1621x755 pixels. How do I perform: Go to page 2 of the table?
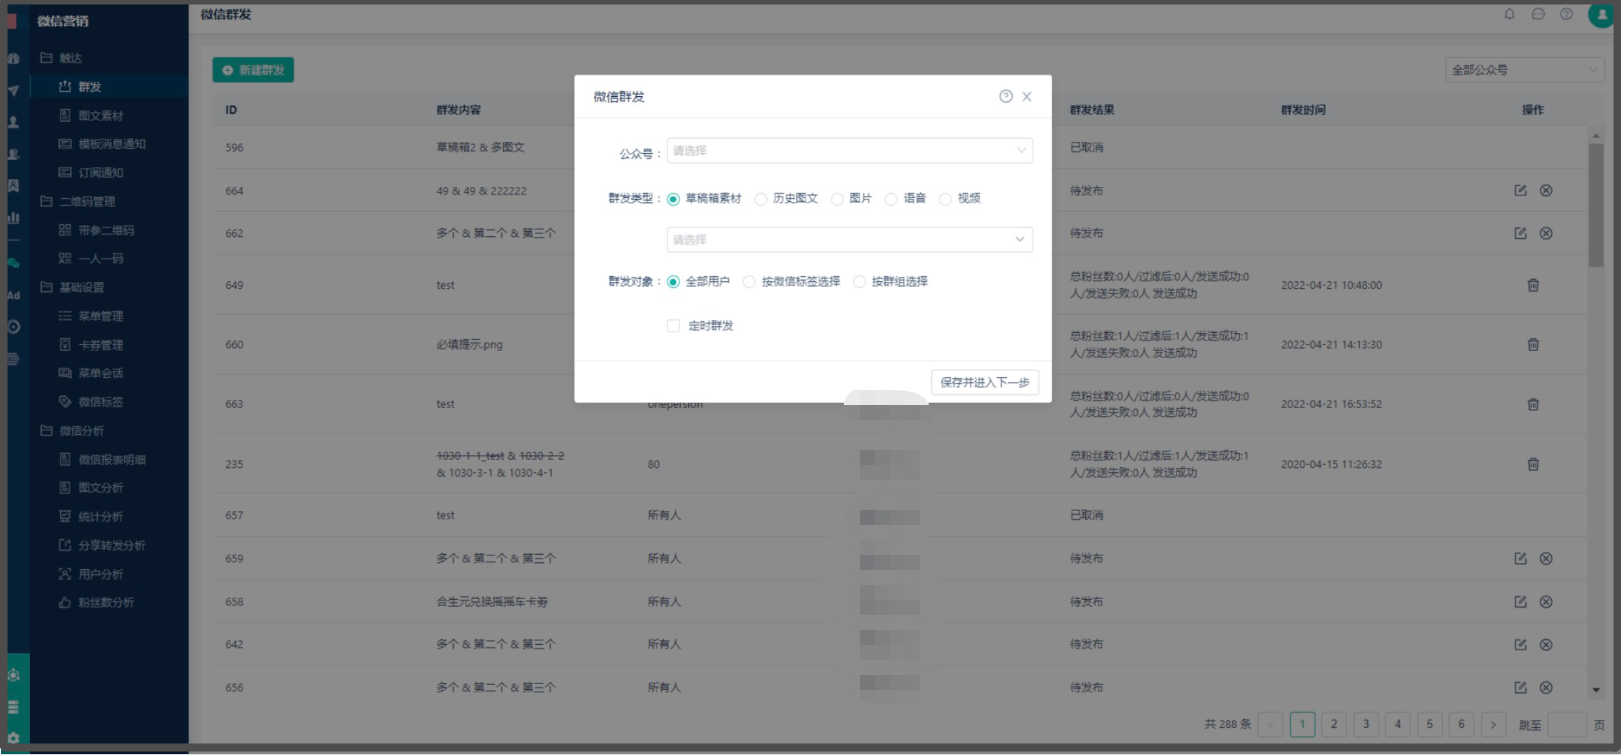[x=1334, y=724]
